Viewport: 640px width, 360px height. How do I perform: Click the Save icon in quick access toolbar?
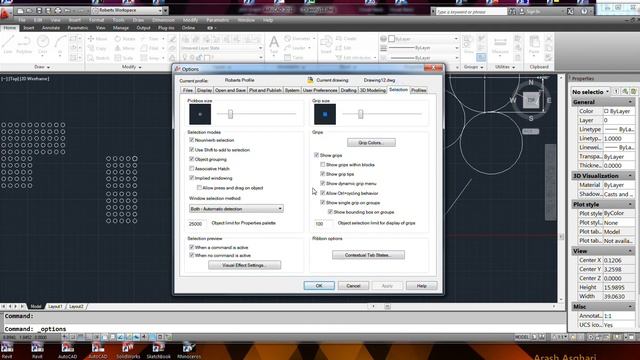point(39,11)
